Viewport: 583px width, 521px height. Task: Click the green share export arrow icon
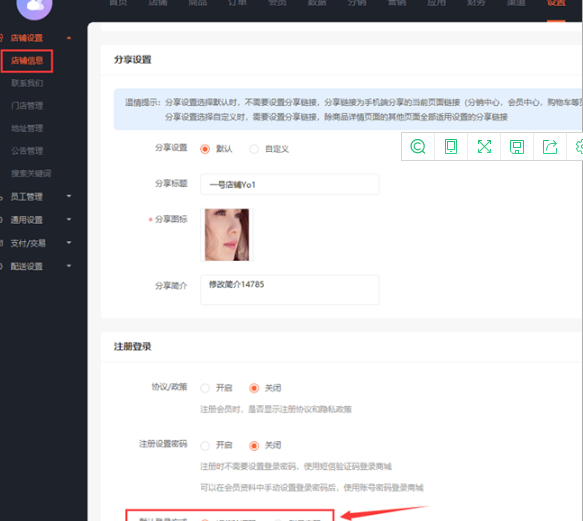tap(550, 147)
